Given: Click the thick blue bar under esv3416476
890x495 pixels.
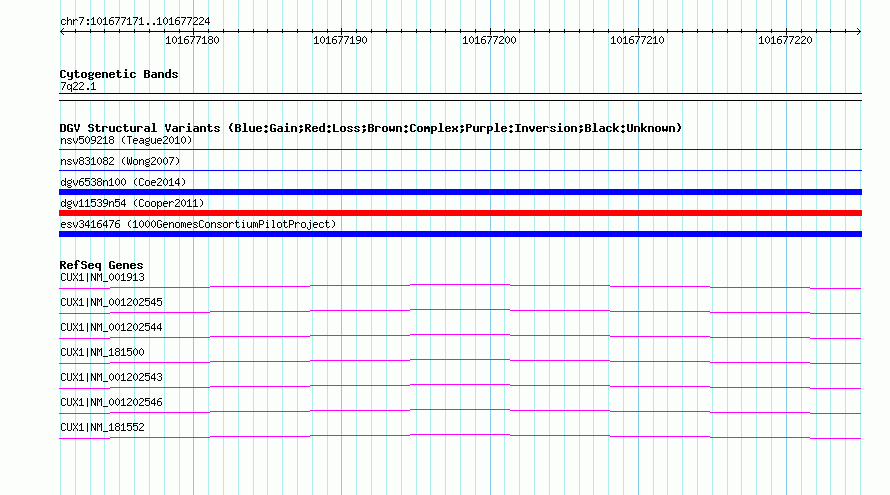Looking at the screenshot, I should click(x=460, y=234).
